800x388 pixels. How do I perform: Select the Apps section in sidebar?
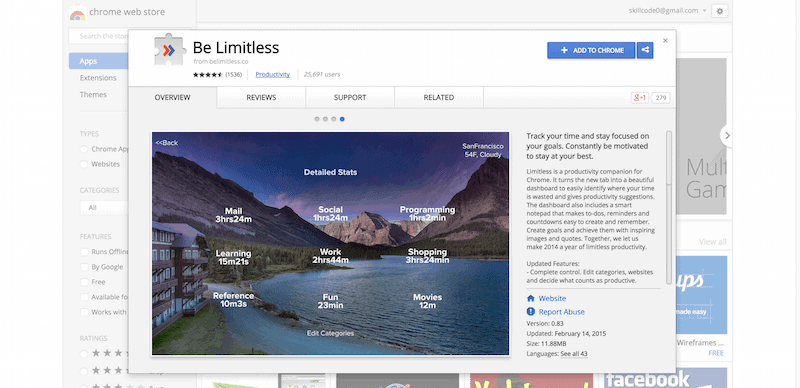(98, 61)
